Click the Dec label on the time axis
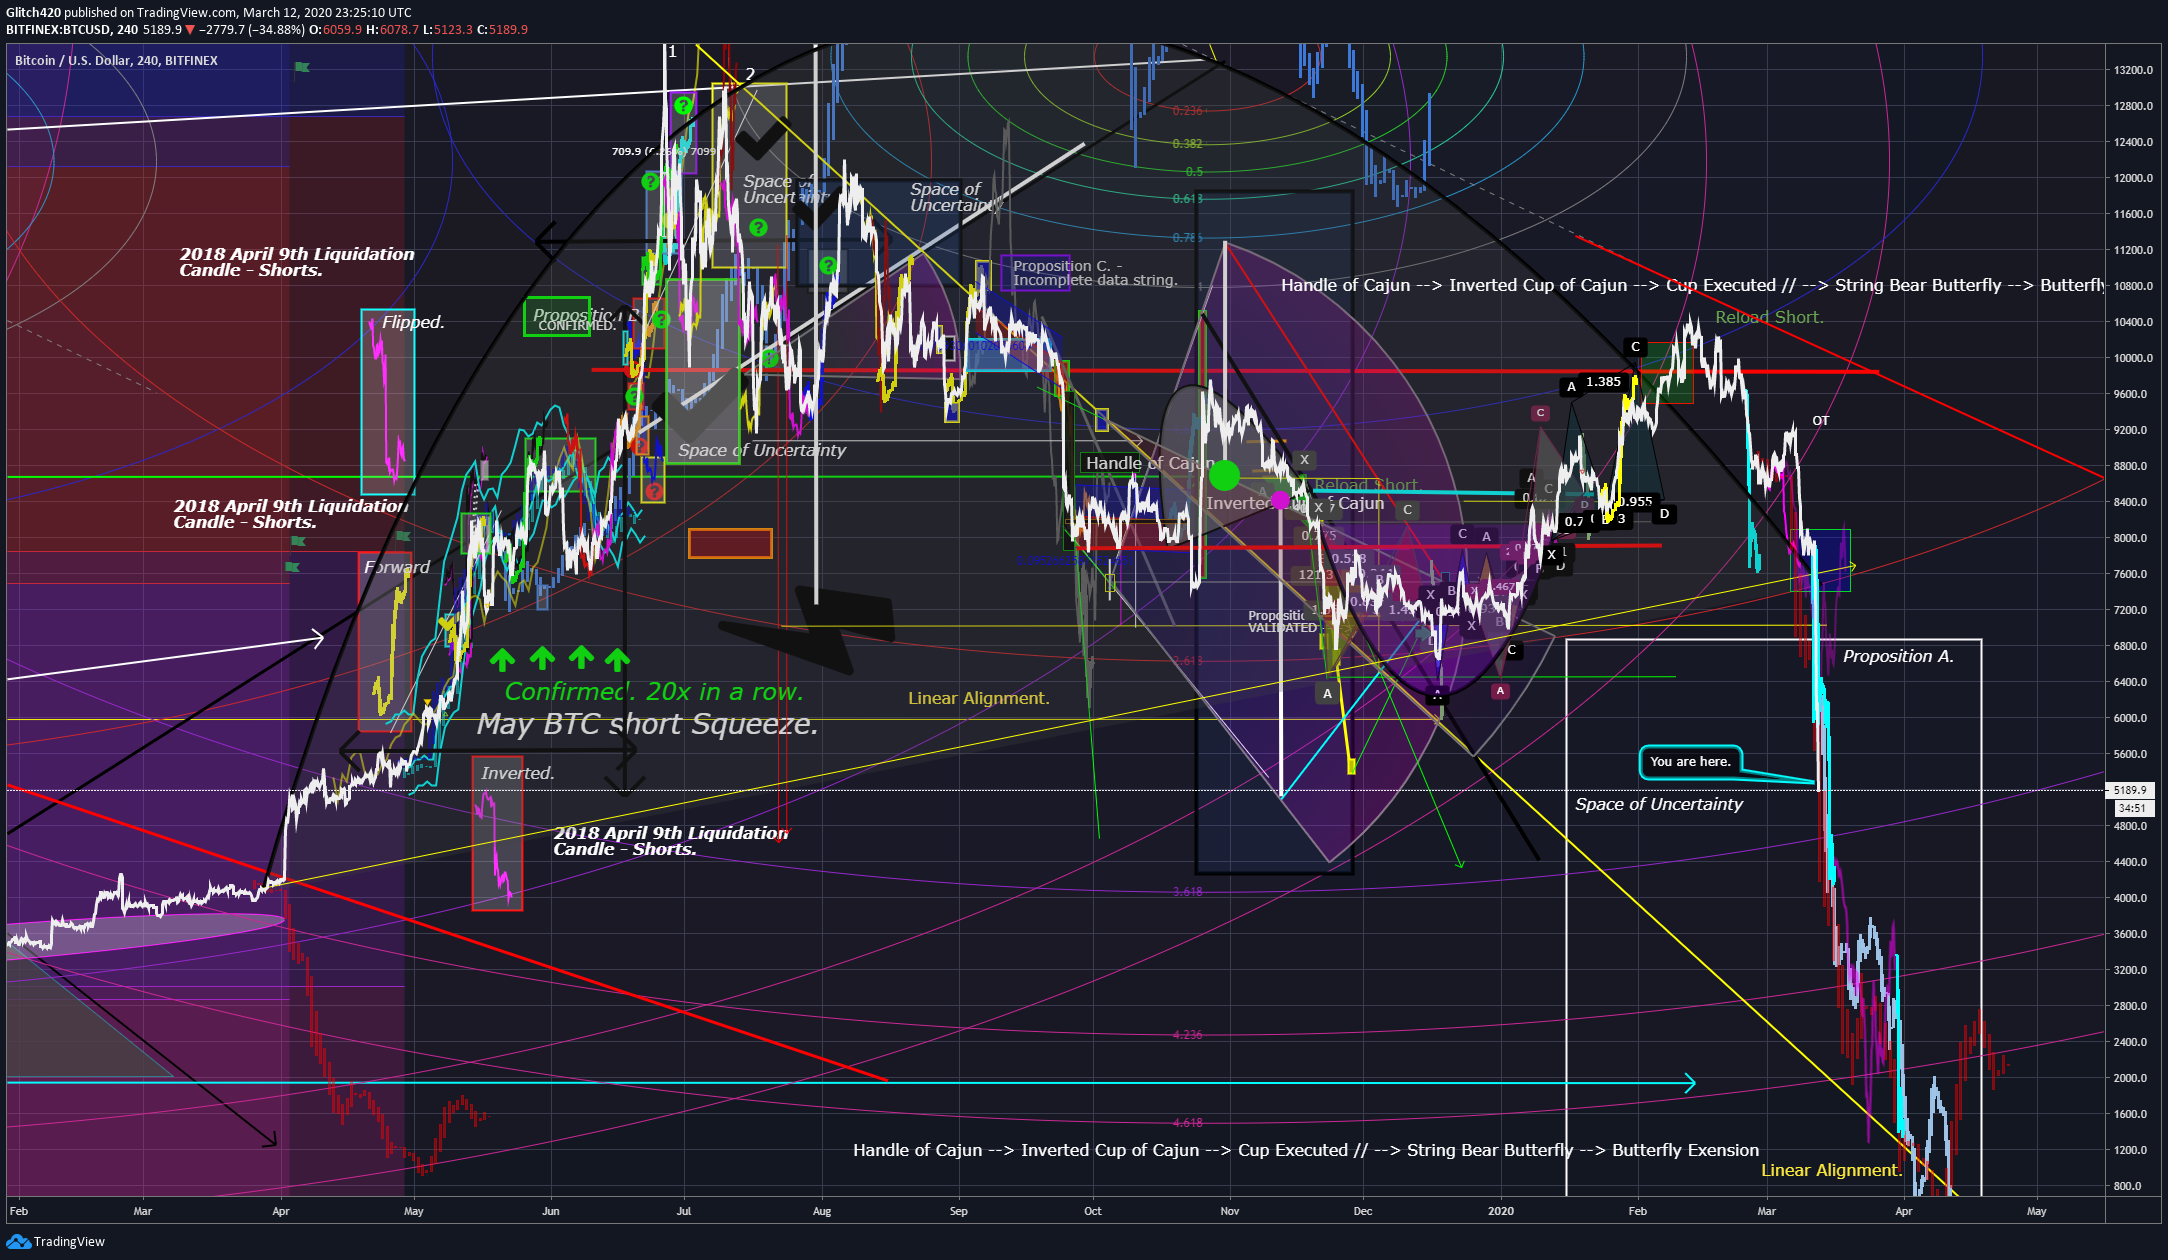 tap(1363, 1211)
